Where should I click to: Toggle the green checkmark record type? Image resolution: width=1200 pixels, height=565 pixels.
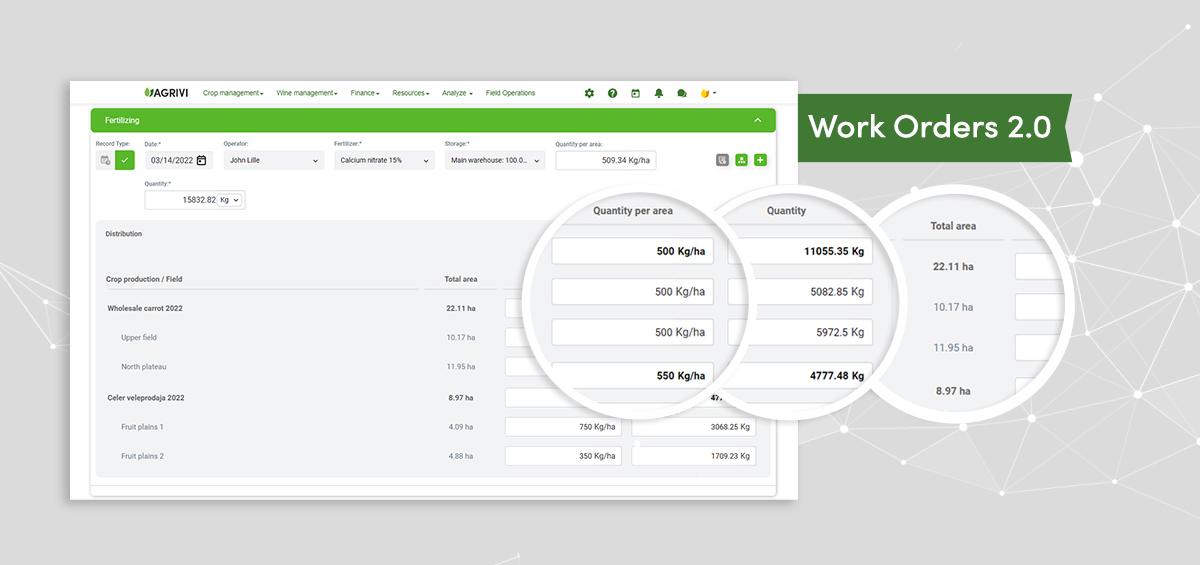125,160
